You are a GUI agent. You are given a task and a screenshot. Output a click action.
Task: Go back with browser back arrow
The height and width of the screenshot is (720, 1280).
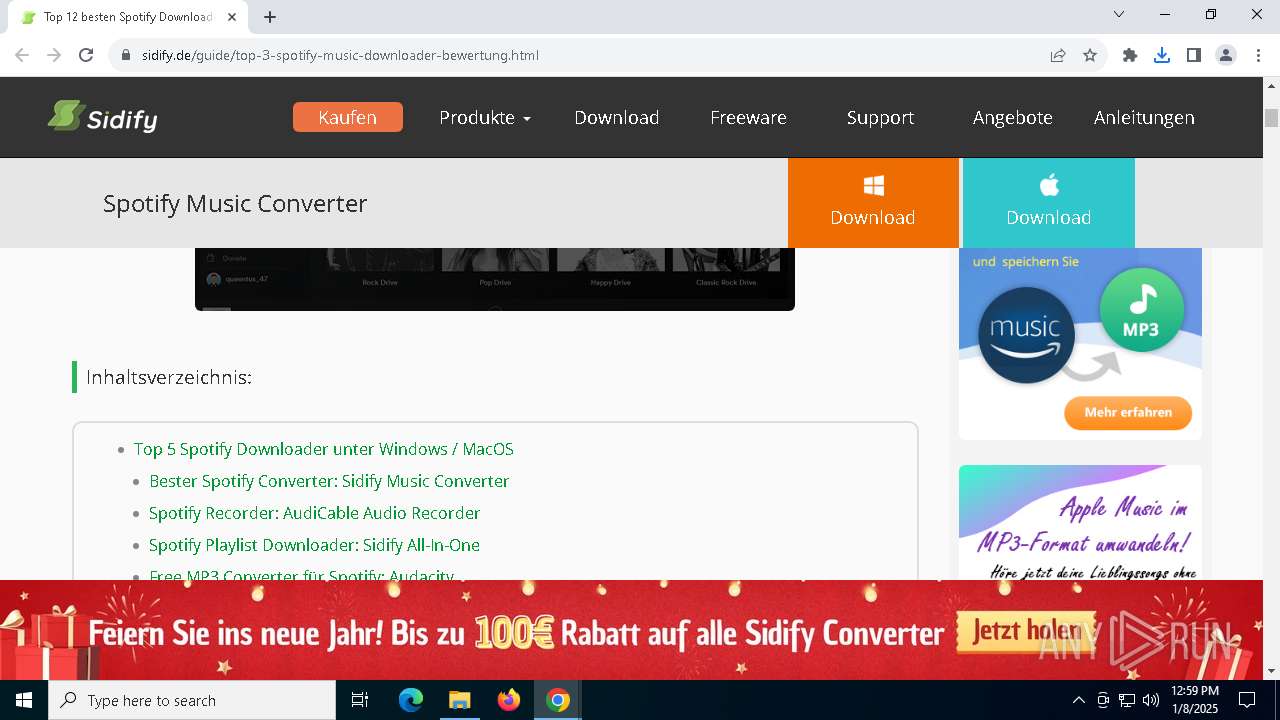(x=22, y=55)
